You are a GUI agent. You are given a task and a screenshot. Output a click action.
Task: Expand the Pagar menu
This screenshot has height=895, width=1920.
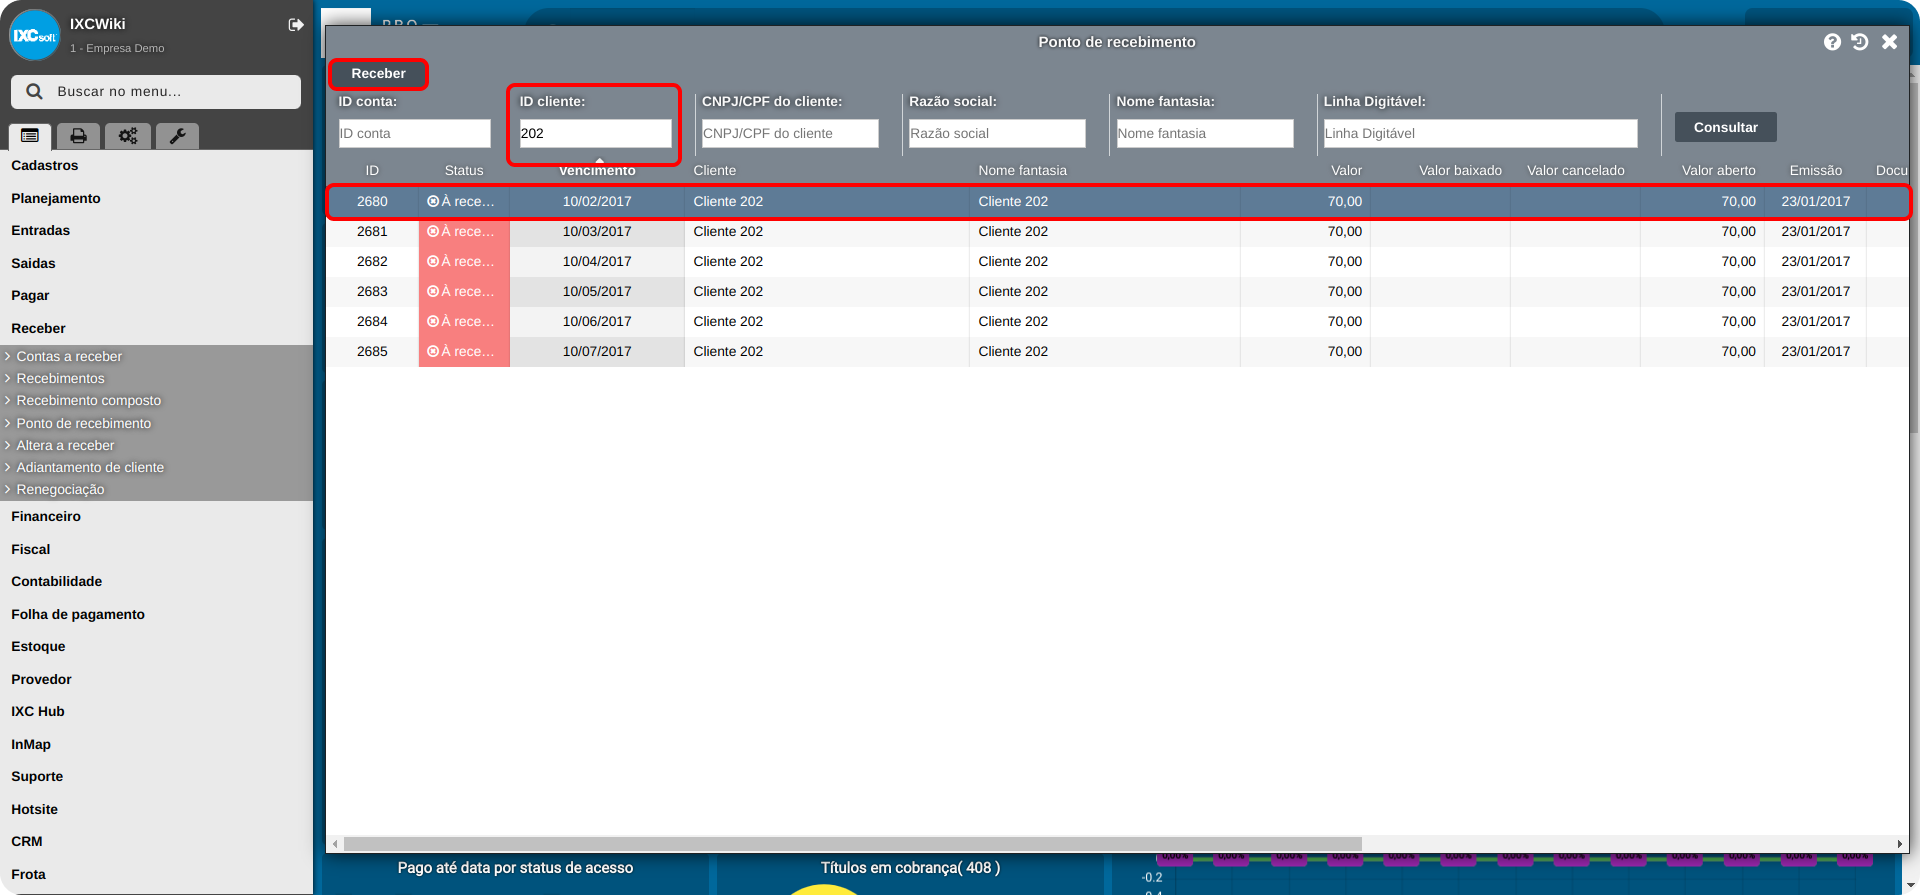pyautogui.click(x=30, y=295)
